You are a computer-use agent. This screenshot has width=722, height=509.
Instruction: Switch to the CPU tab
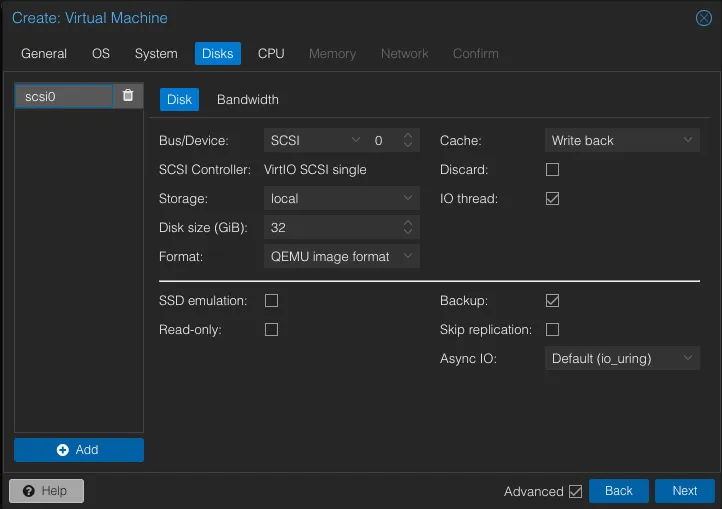pyautogui.click(x=271, y=54)
